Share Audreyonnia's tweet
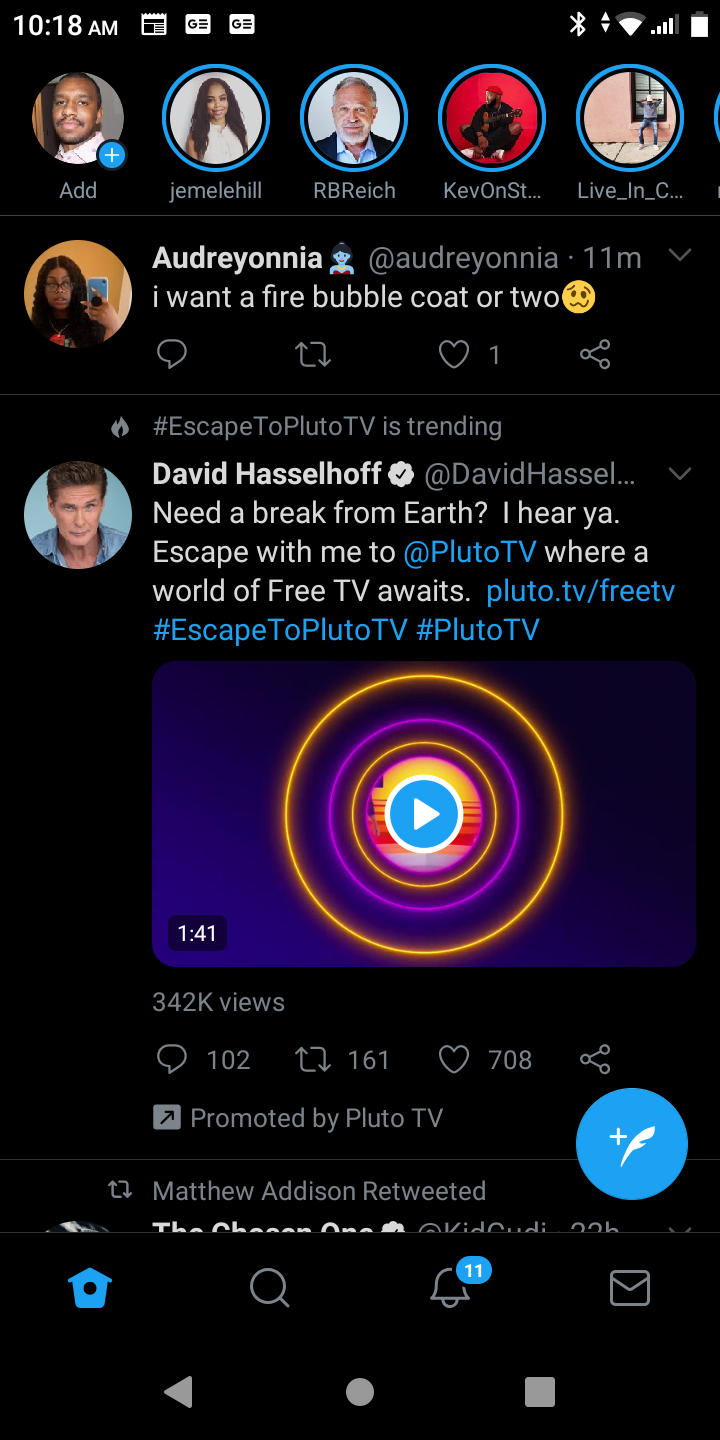This screenshot has height=1440, width=720. (x=595, y=354)
